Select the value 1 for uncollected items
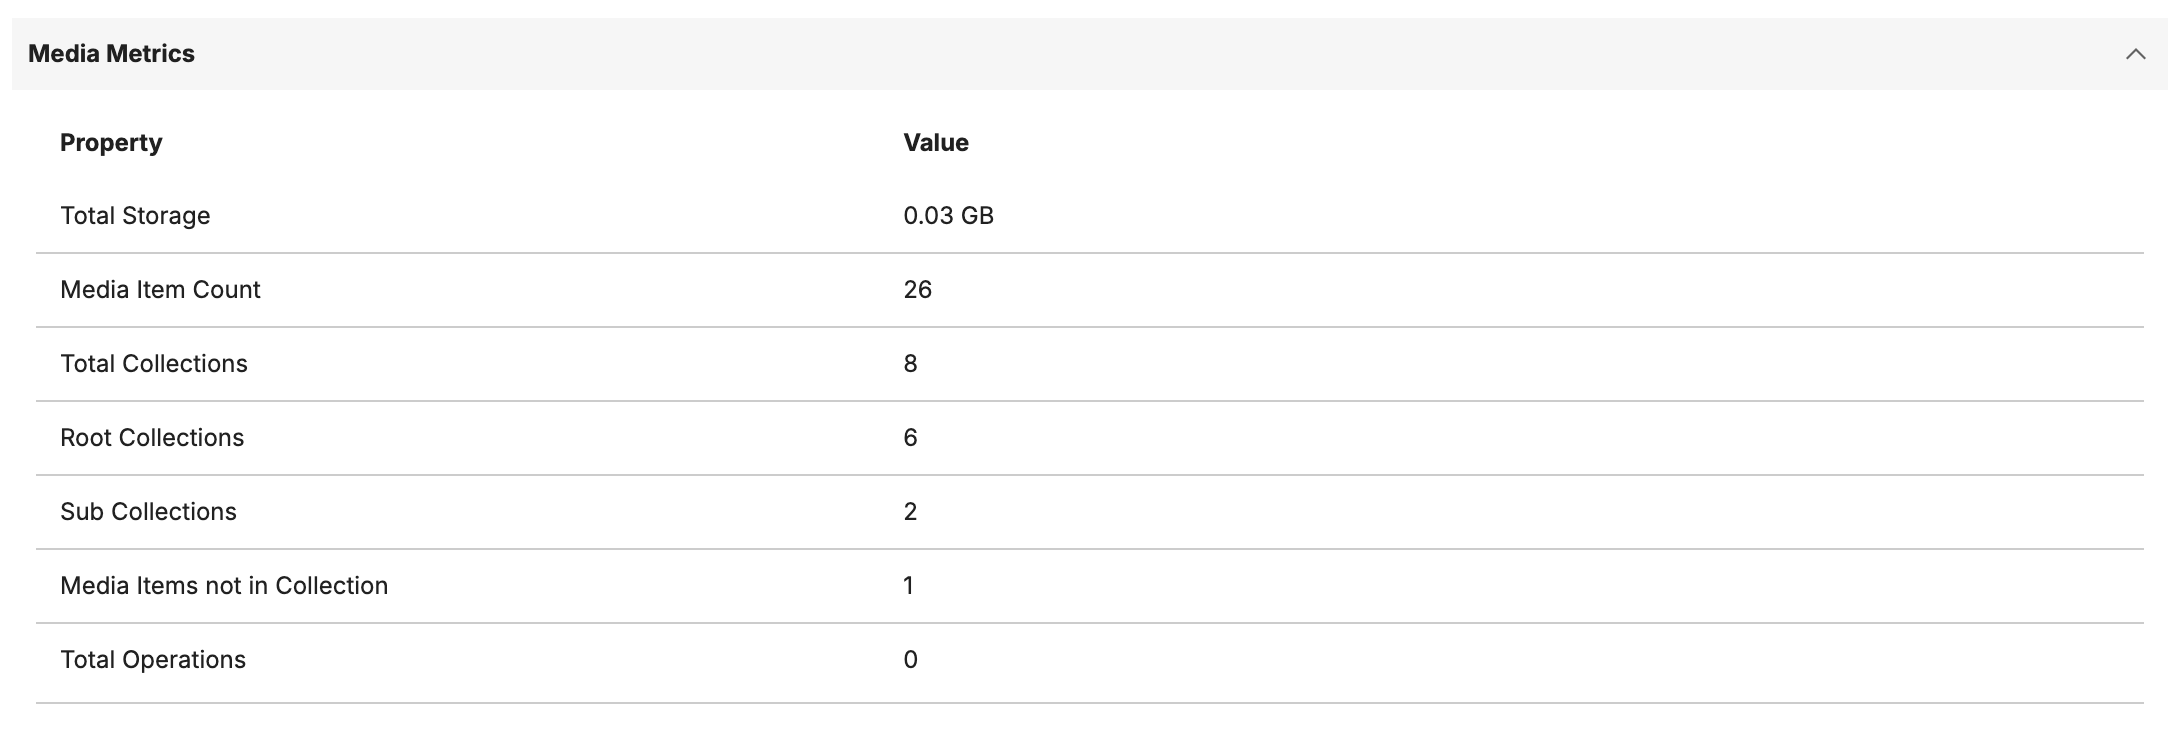The image size is (2178, 742). [907, 584]
